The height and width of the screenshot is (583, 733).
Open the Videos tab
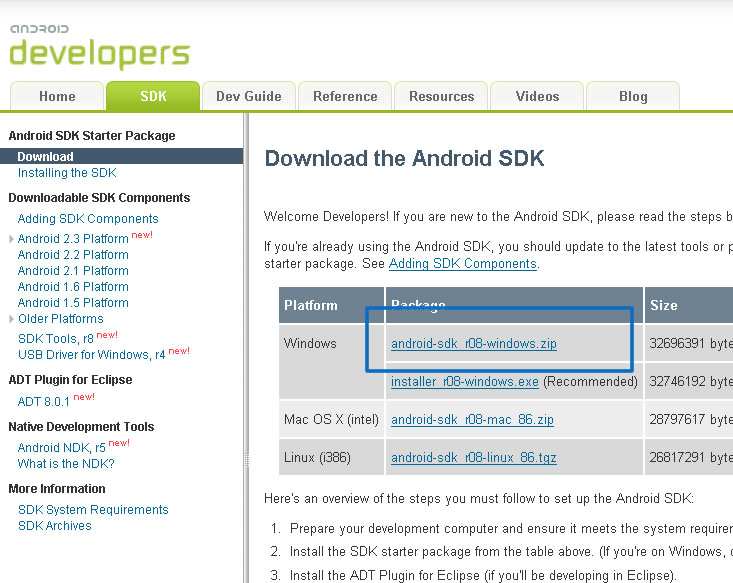click(537, 96)
